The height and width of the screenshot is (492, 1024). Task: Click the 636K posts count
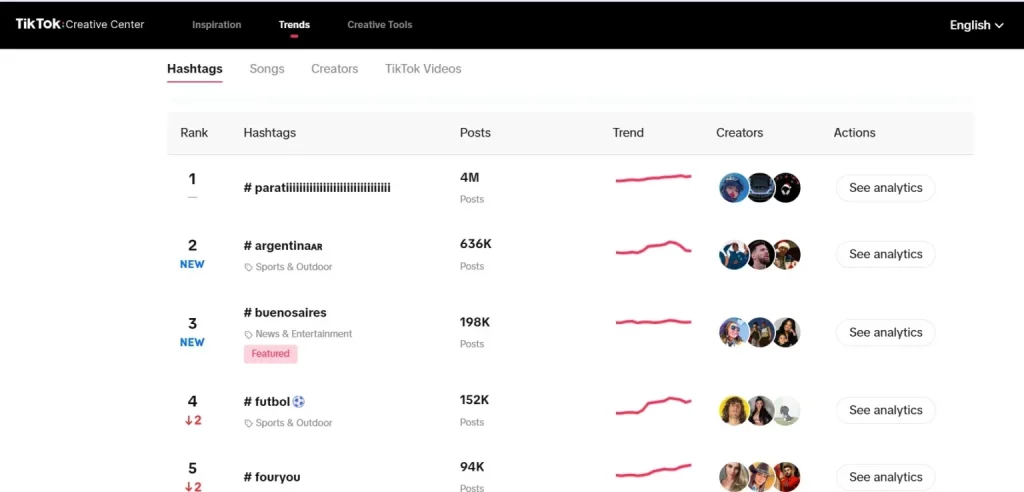click(x=475, y=244)
